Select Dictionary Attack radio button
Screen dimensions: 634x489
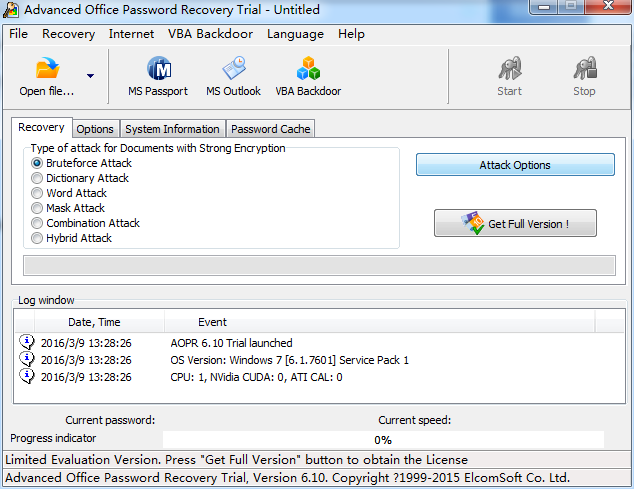[x=37, y=178]
